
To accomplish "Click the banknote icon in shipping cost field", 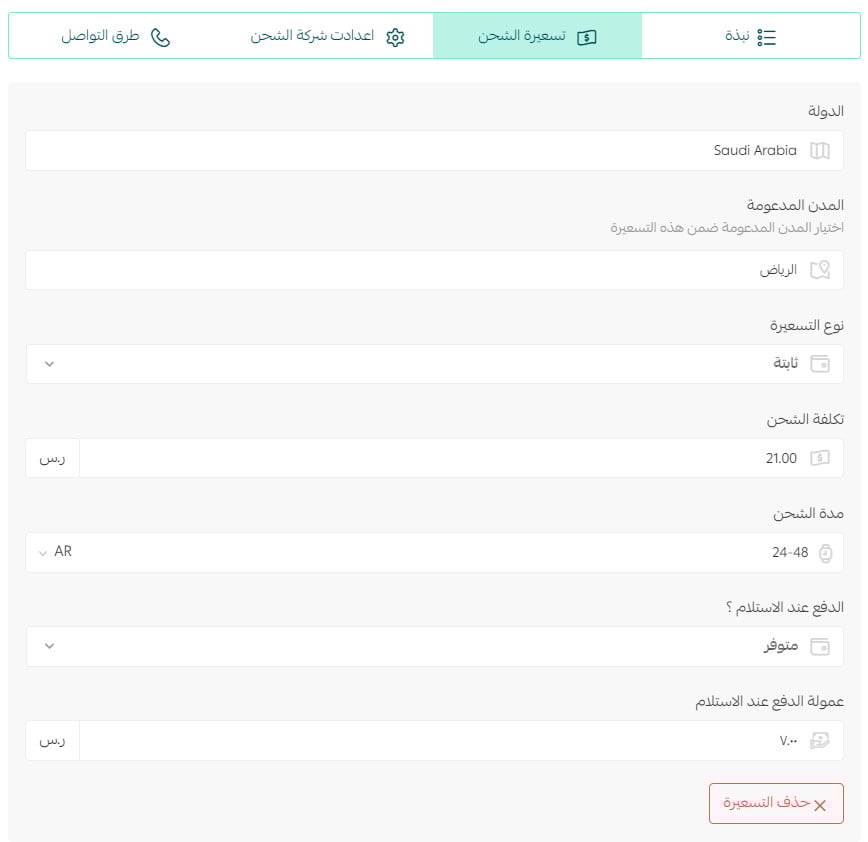I will [x=820, y=458].
